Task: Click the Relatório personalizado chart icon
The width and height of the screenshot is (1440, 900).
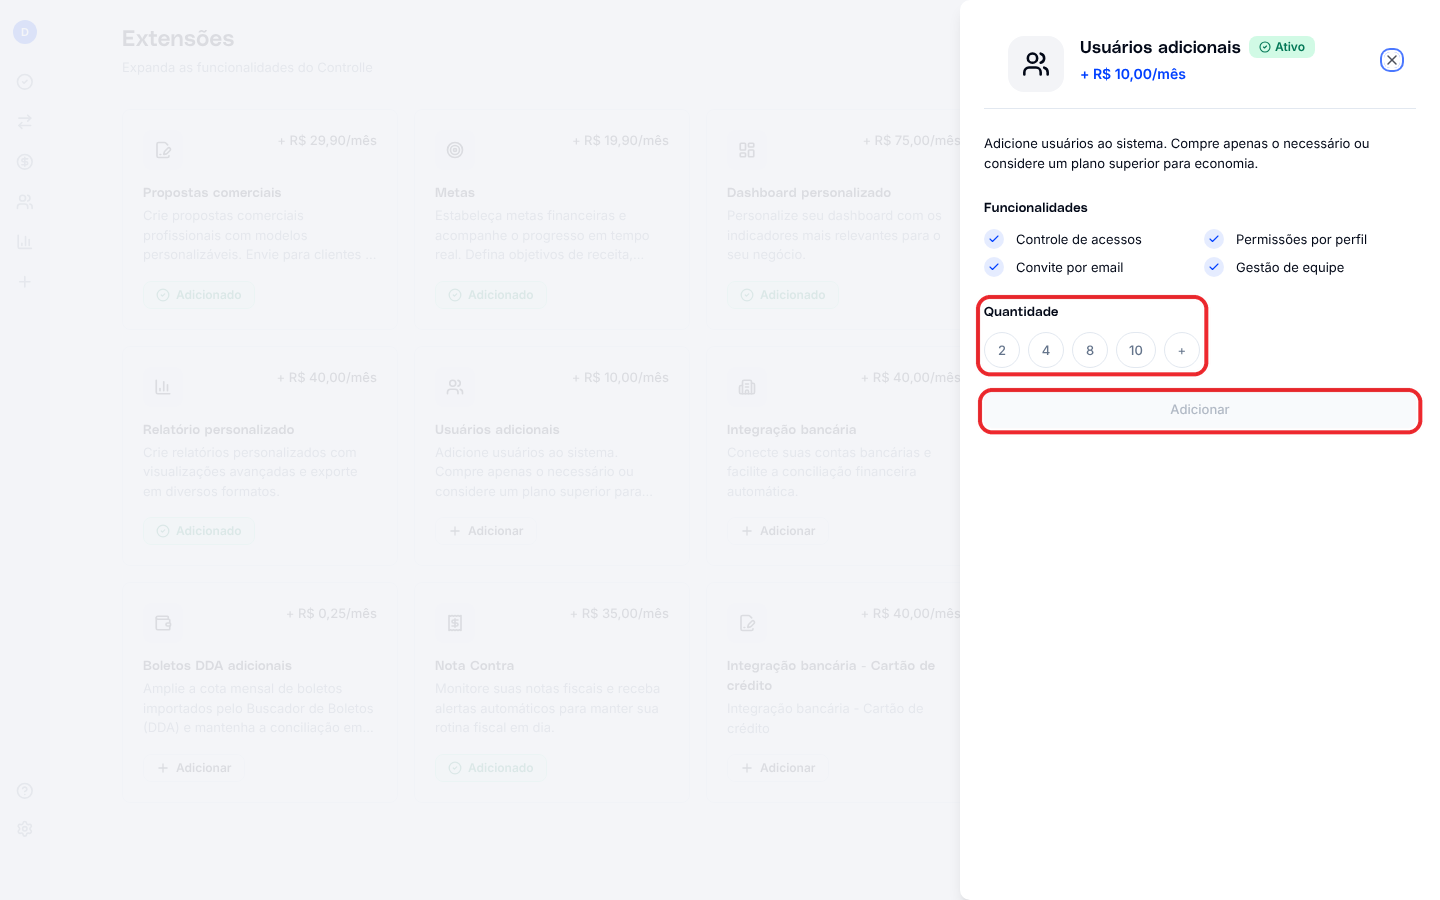Action: point(163,387)
